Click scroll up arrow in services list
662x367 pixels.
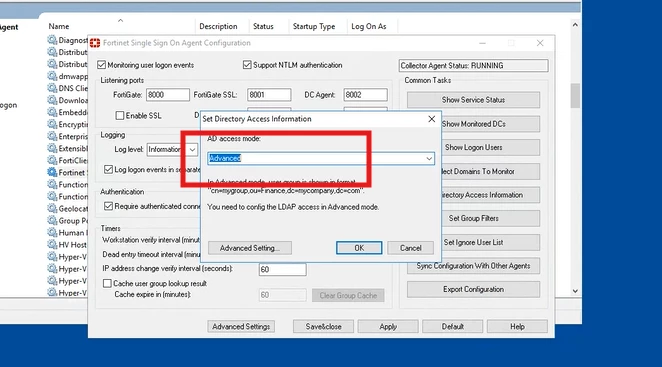click(575, 25)
